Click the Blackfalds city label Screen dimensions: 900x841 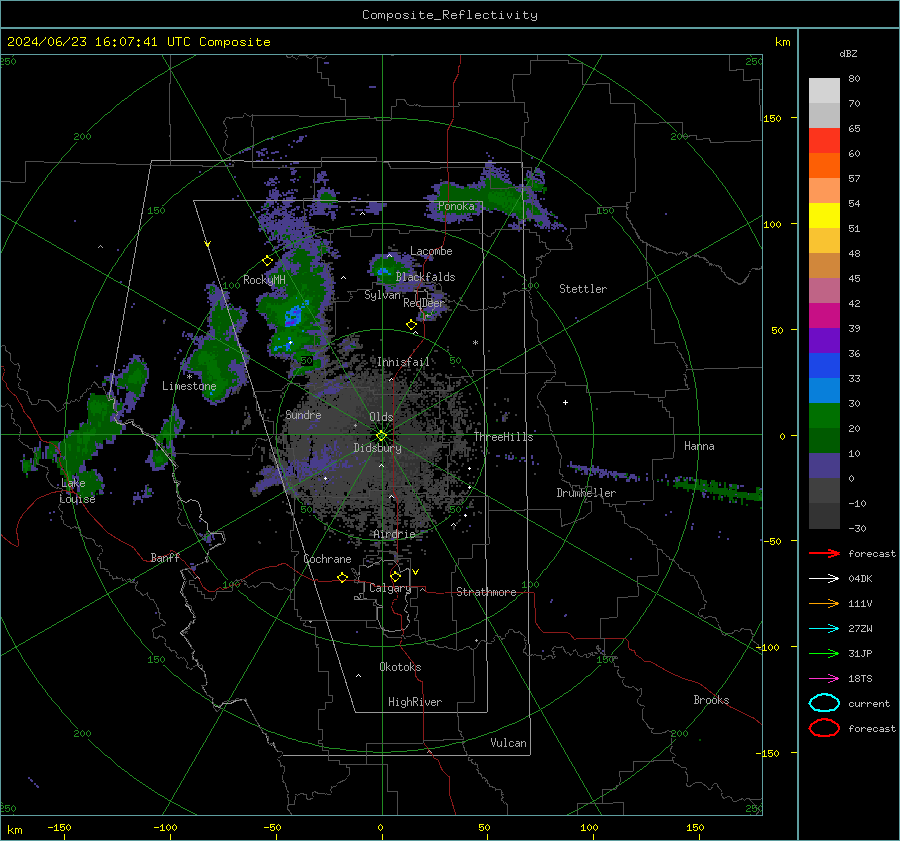425,277
